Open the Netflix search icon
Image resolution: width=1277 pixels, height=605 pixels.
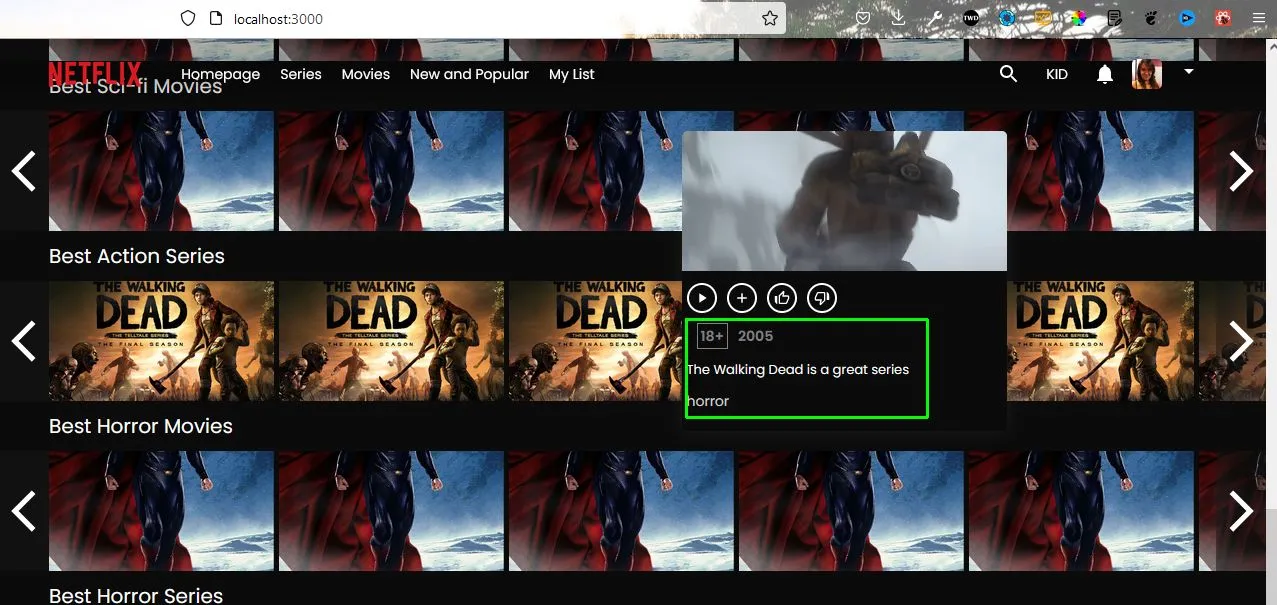click(1008, 74)
